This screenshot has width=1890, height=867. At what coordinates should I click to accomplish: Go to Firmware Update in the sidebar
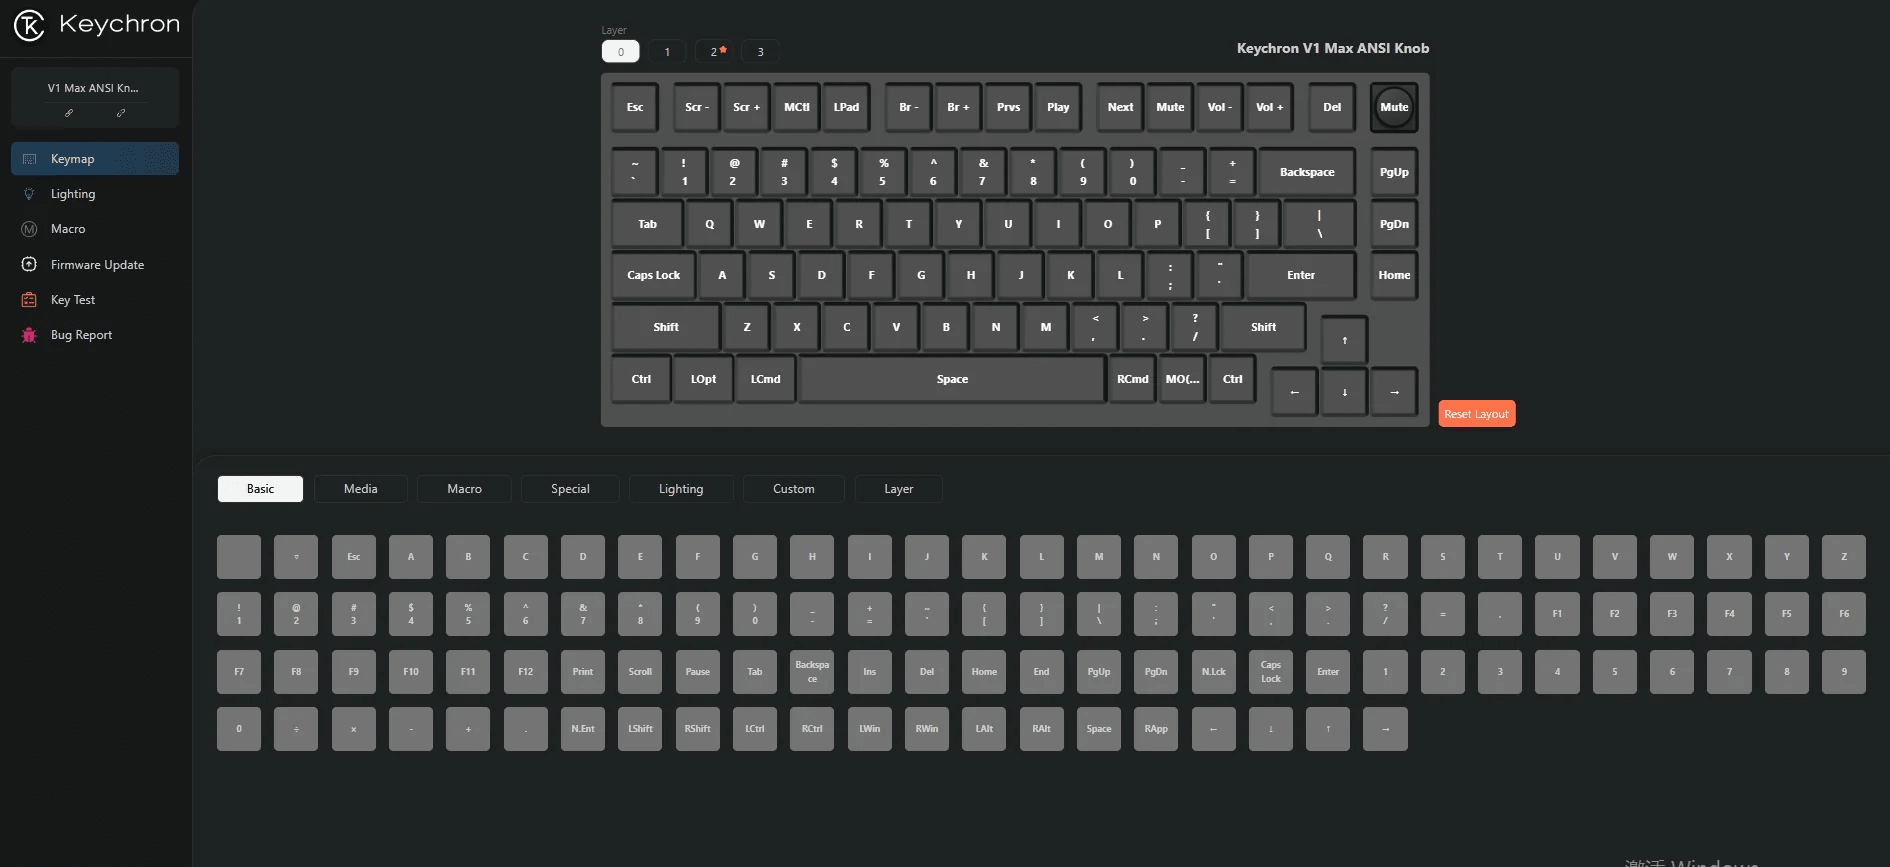pyautogui.click(x=97, y=265)
